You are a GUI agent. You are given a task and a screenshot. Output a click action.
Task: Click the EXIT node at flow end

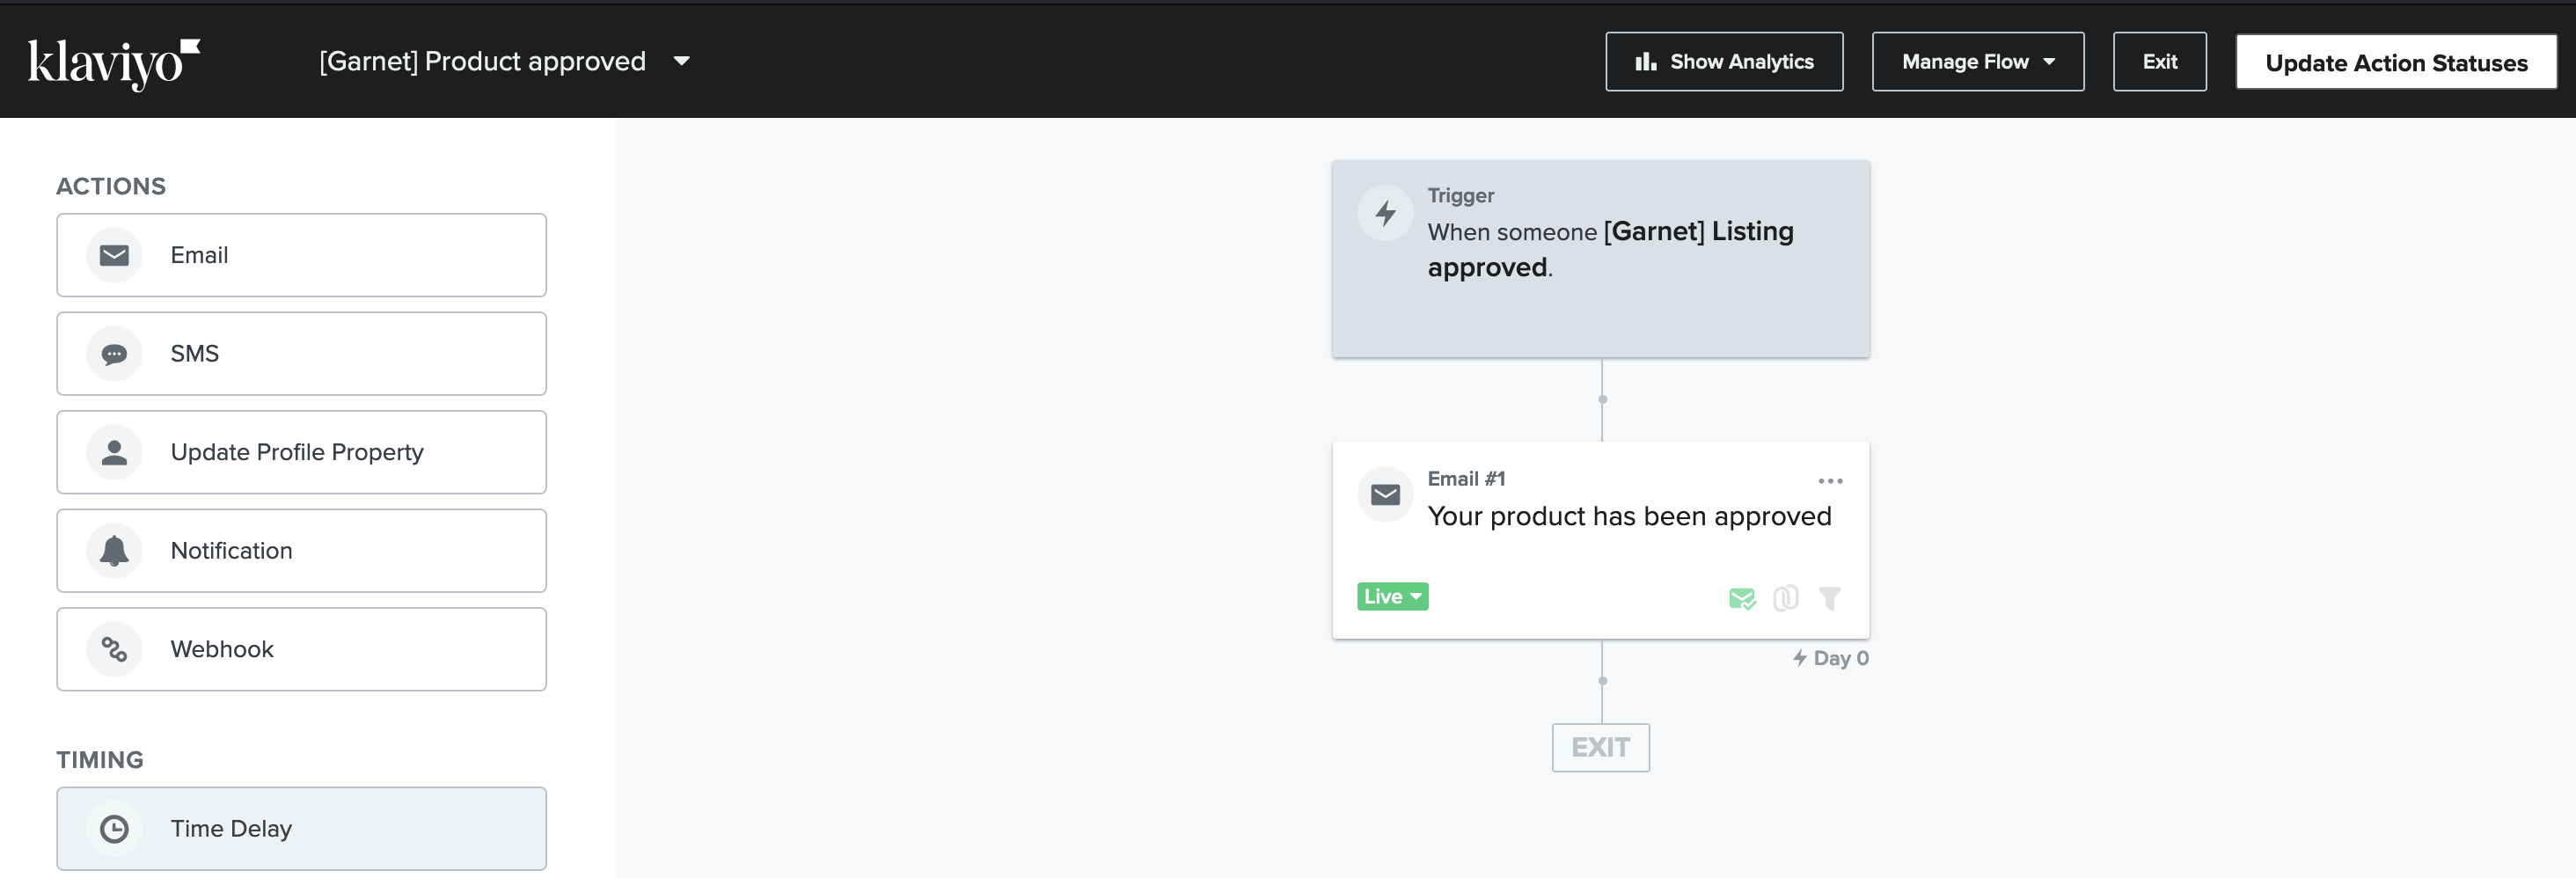point(1600,747)
